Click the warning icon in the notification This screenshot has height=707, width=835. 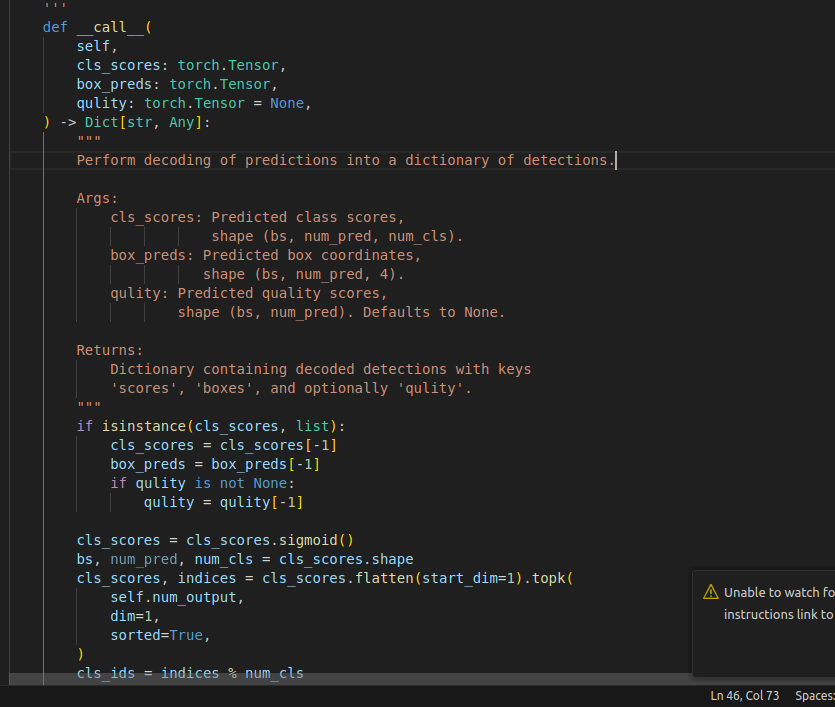pos(711,592)
